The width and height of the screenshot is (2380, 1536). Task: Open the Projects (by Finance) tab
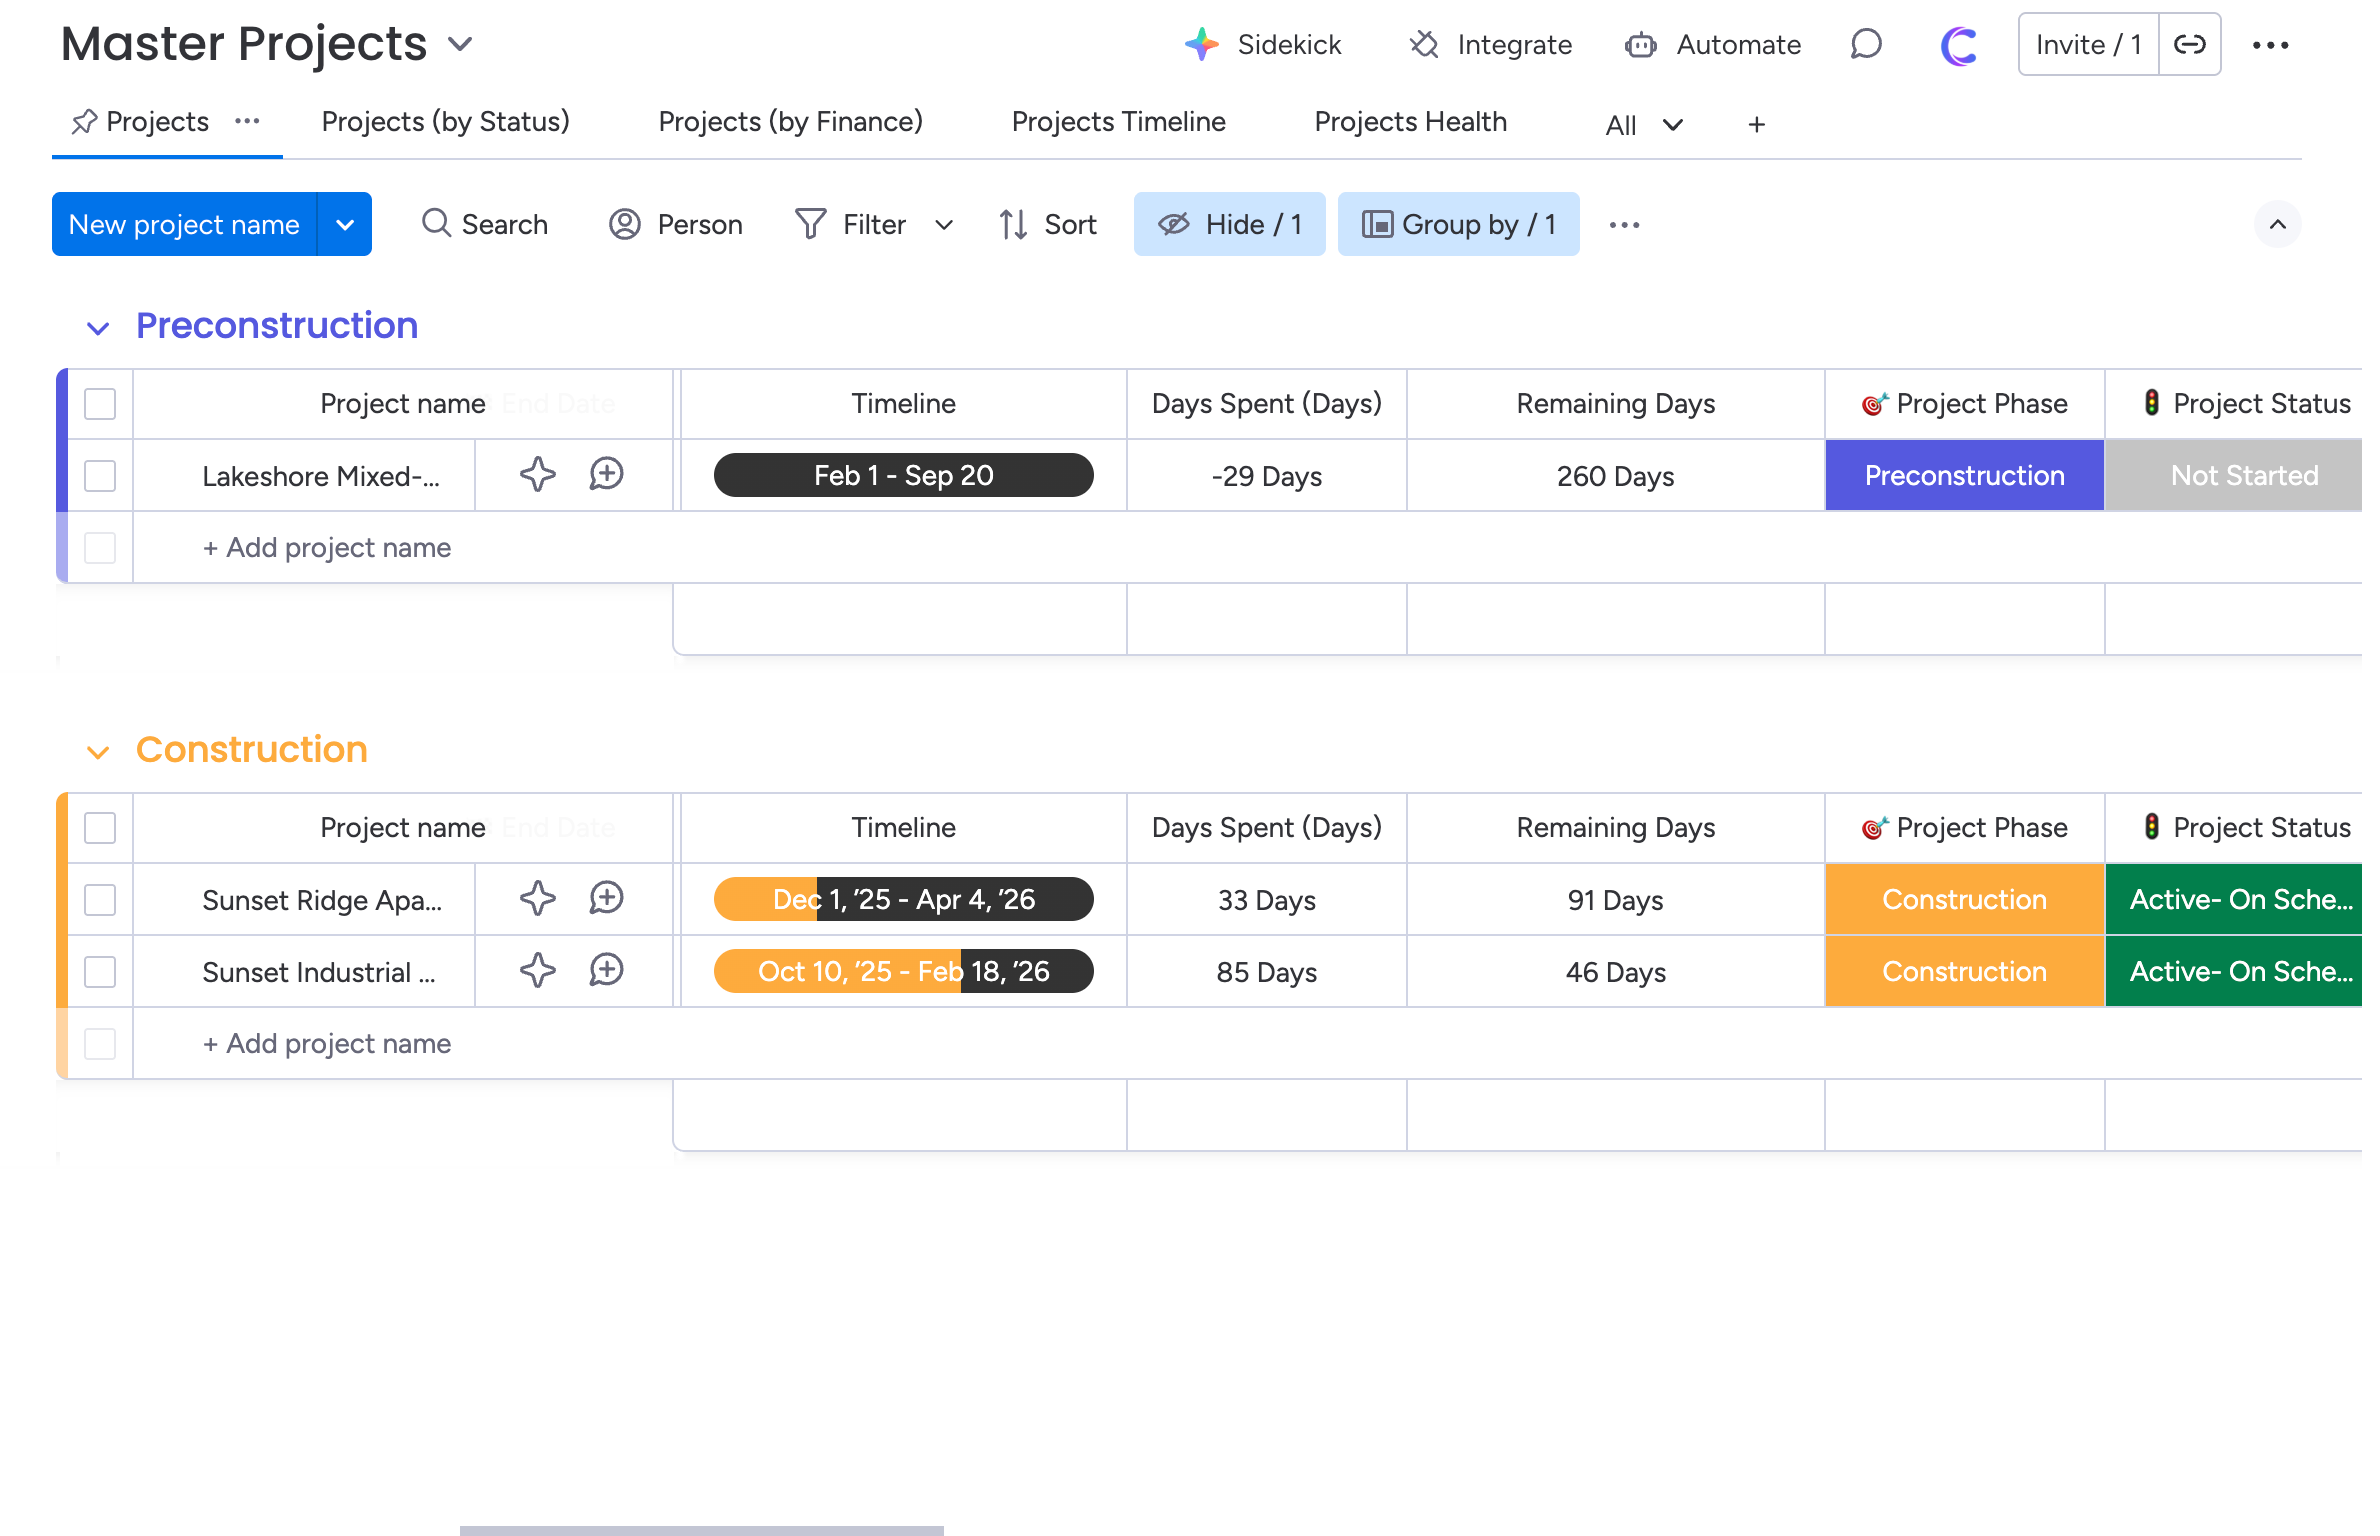point(790,122)
